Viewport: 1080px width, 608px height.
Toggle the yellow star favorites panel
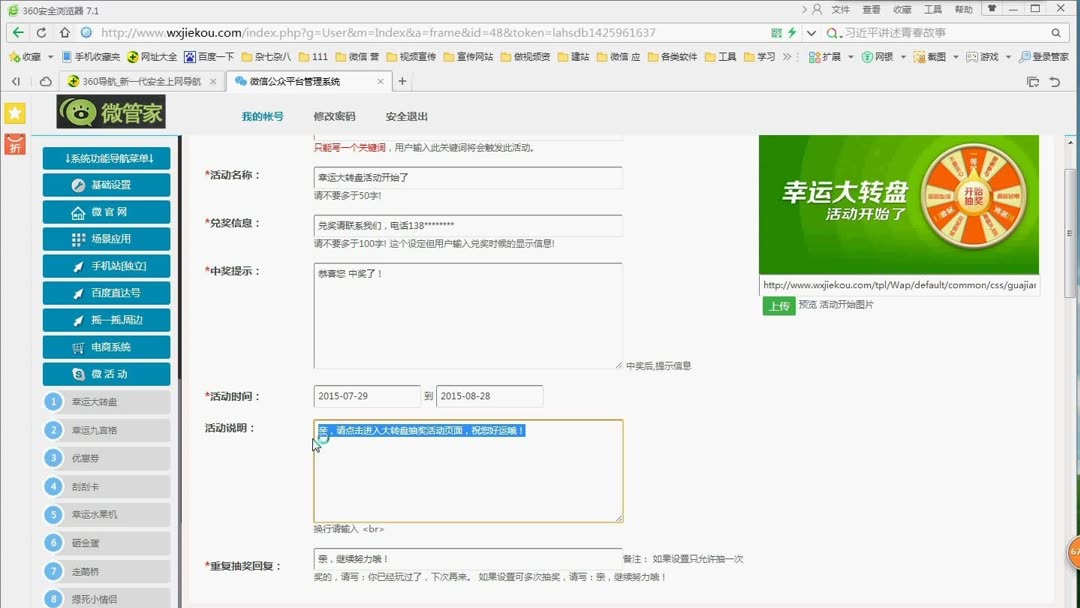(14, 113)
